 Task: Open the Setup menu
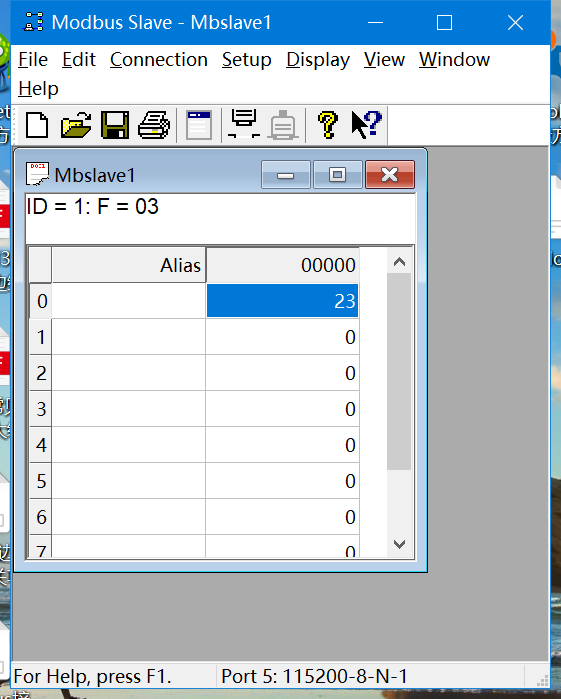(x=247, y=60)
